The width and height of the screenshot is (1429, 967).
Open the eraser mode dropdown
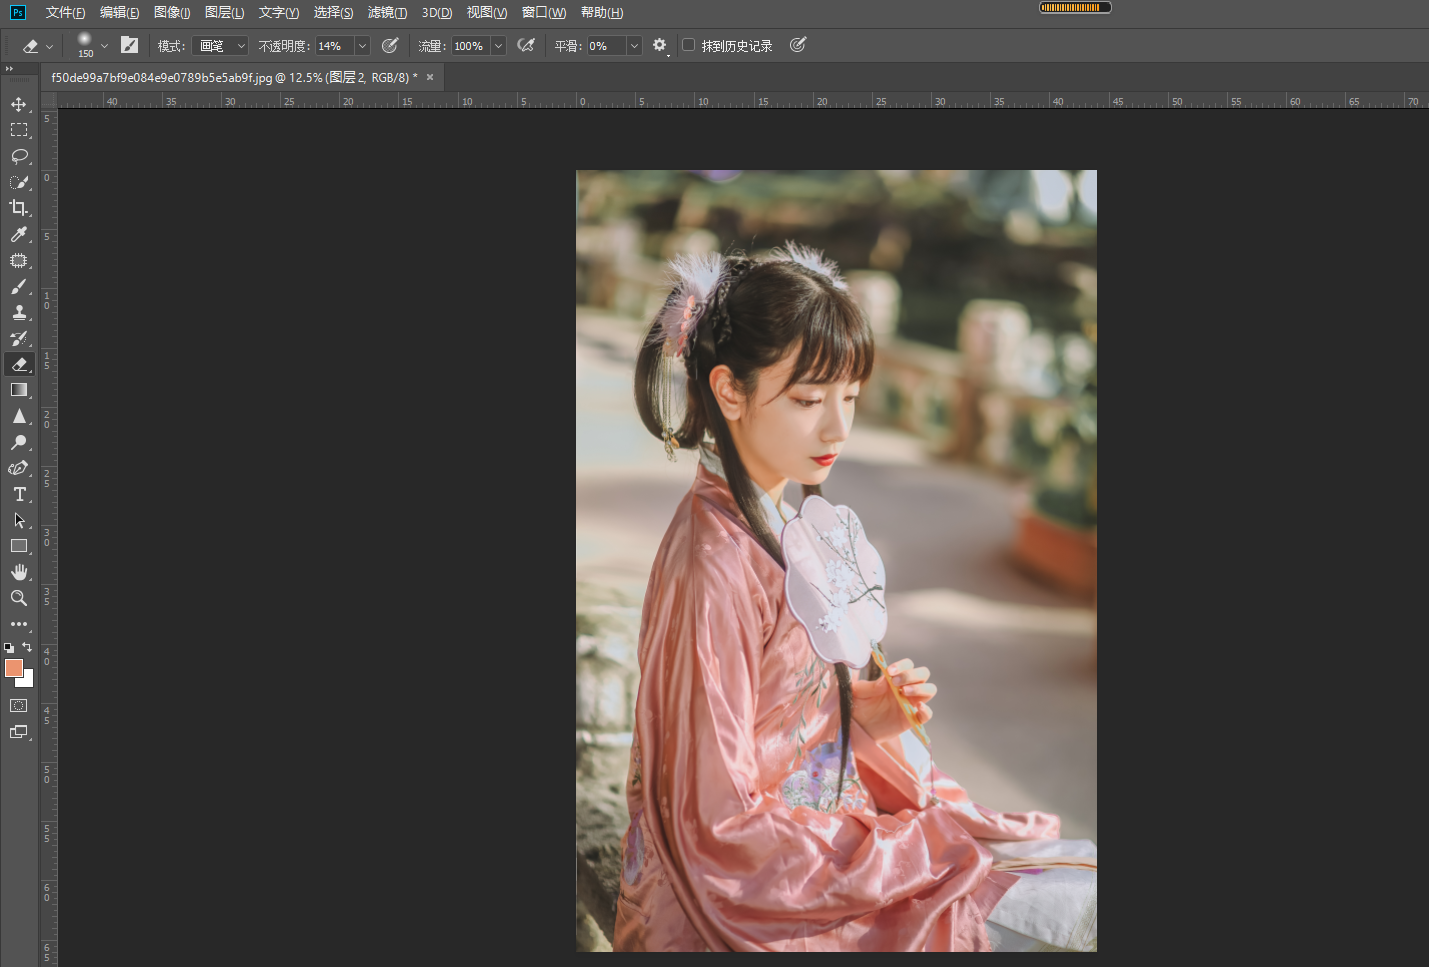[220, 46]
